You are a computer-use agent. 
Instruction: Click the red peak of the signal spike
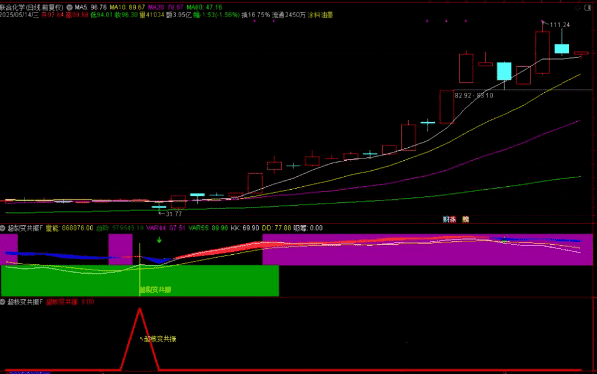tap(140, 309)
